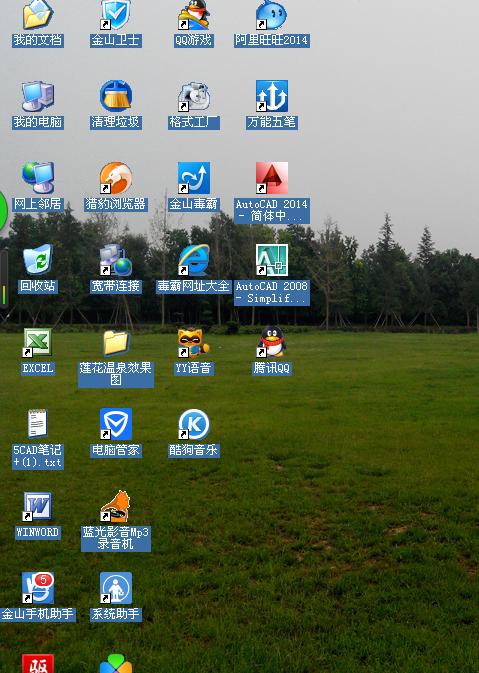This screenshot has height=673, width=479.
Task: Launch EXCEL shortcut icon
Action: 38,342
